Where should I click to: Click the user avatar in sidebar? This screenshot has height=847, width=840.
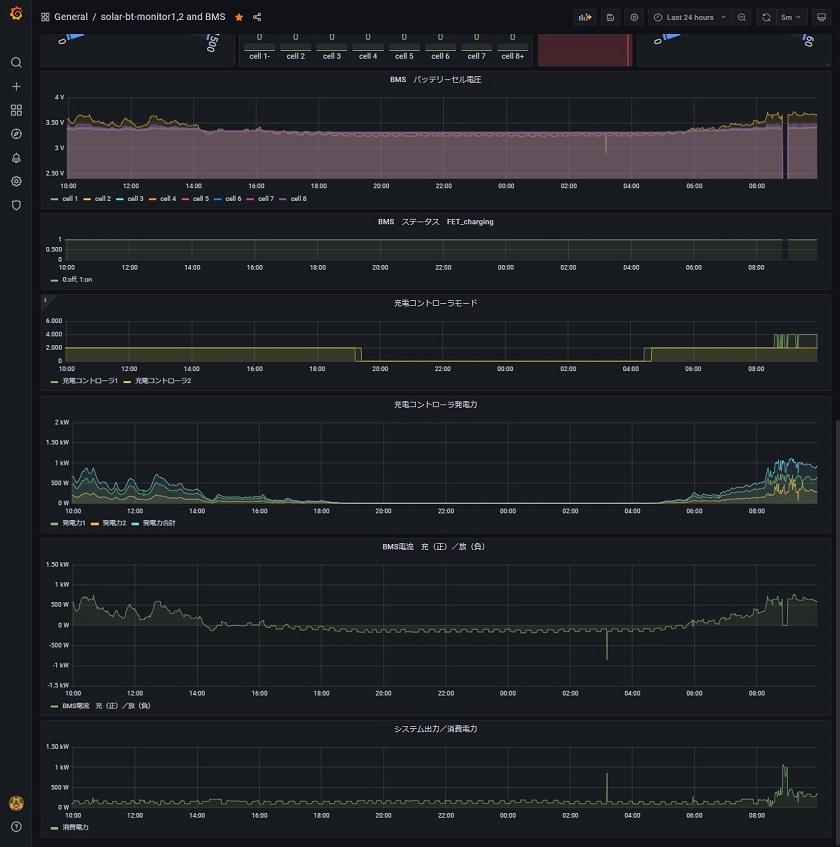pyautogui.click(x=16, y=803)
